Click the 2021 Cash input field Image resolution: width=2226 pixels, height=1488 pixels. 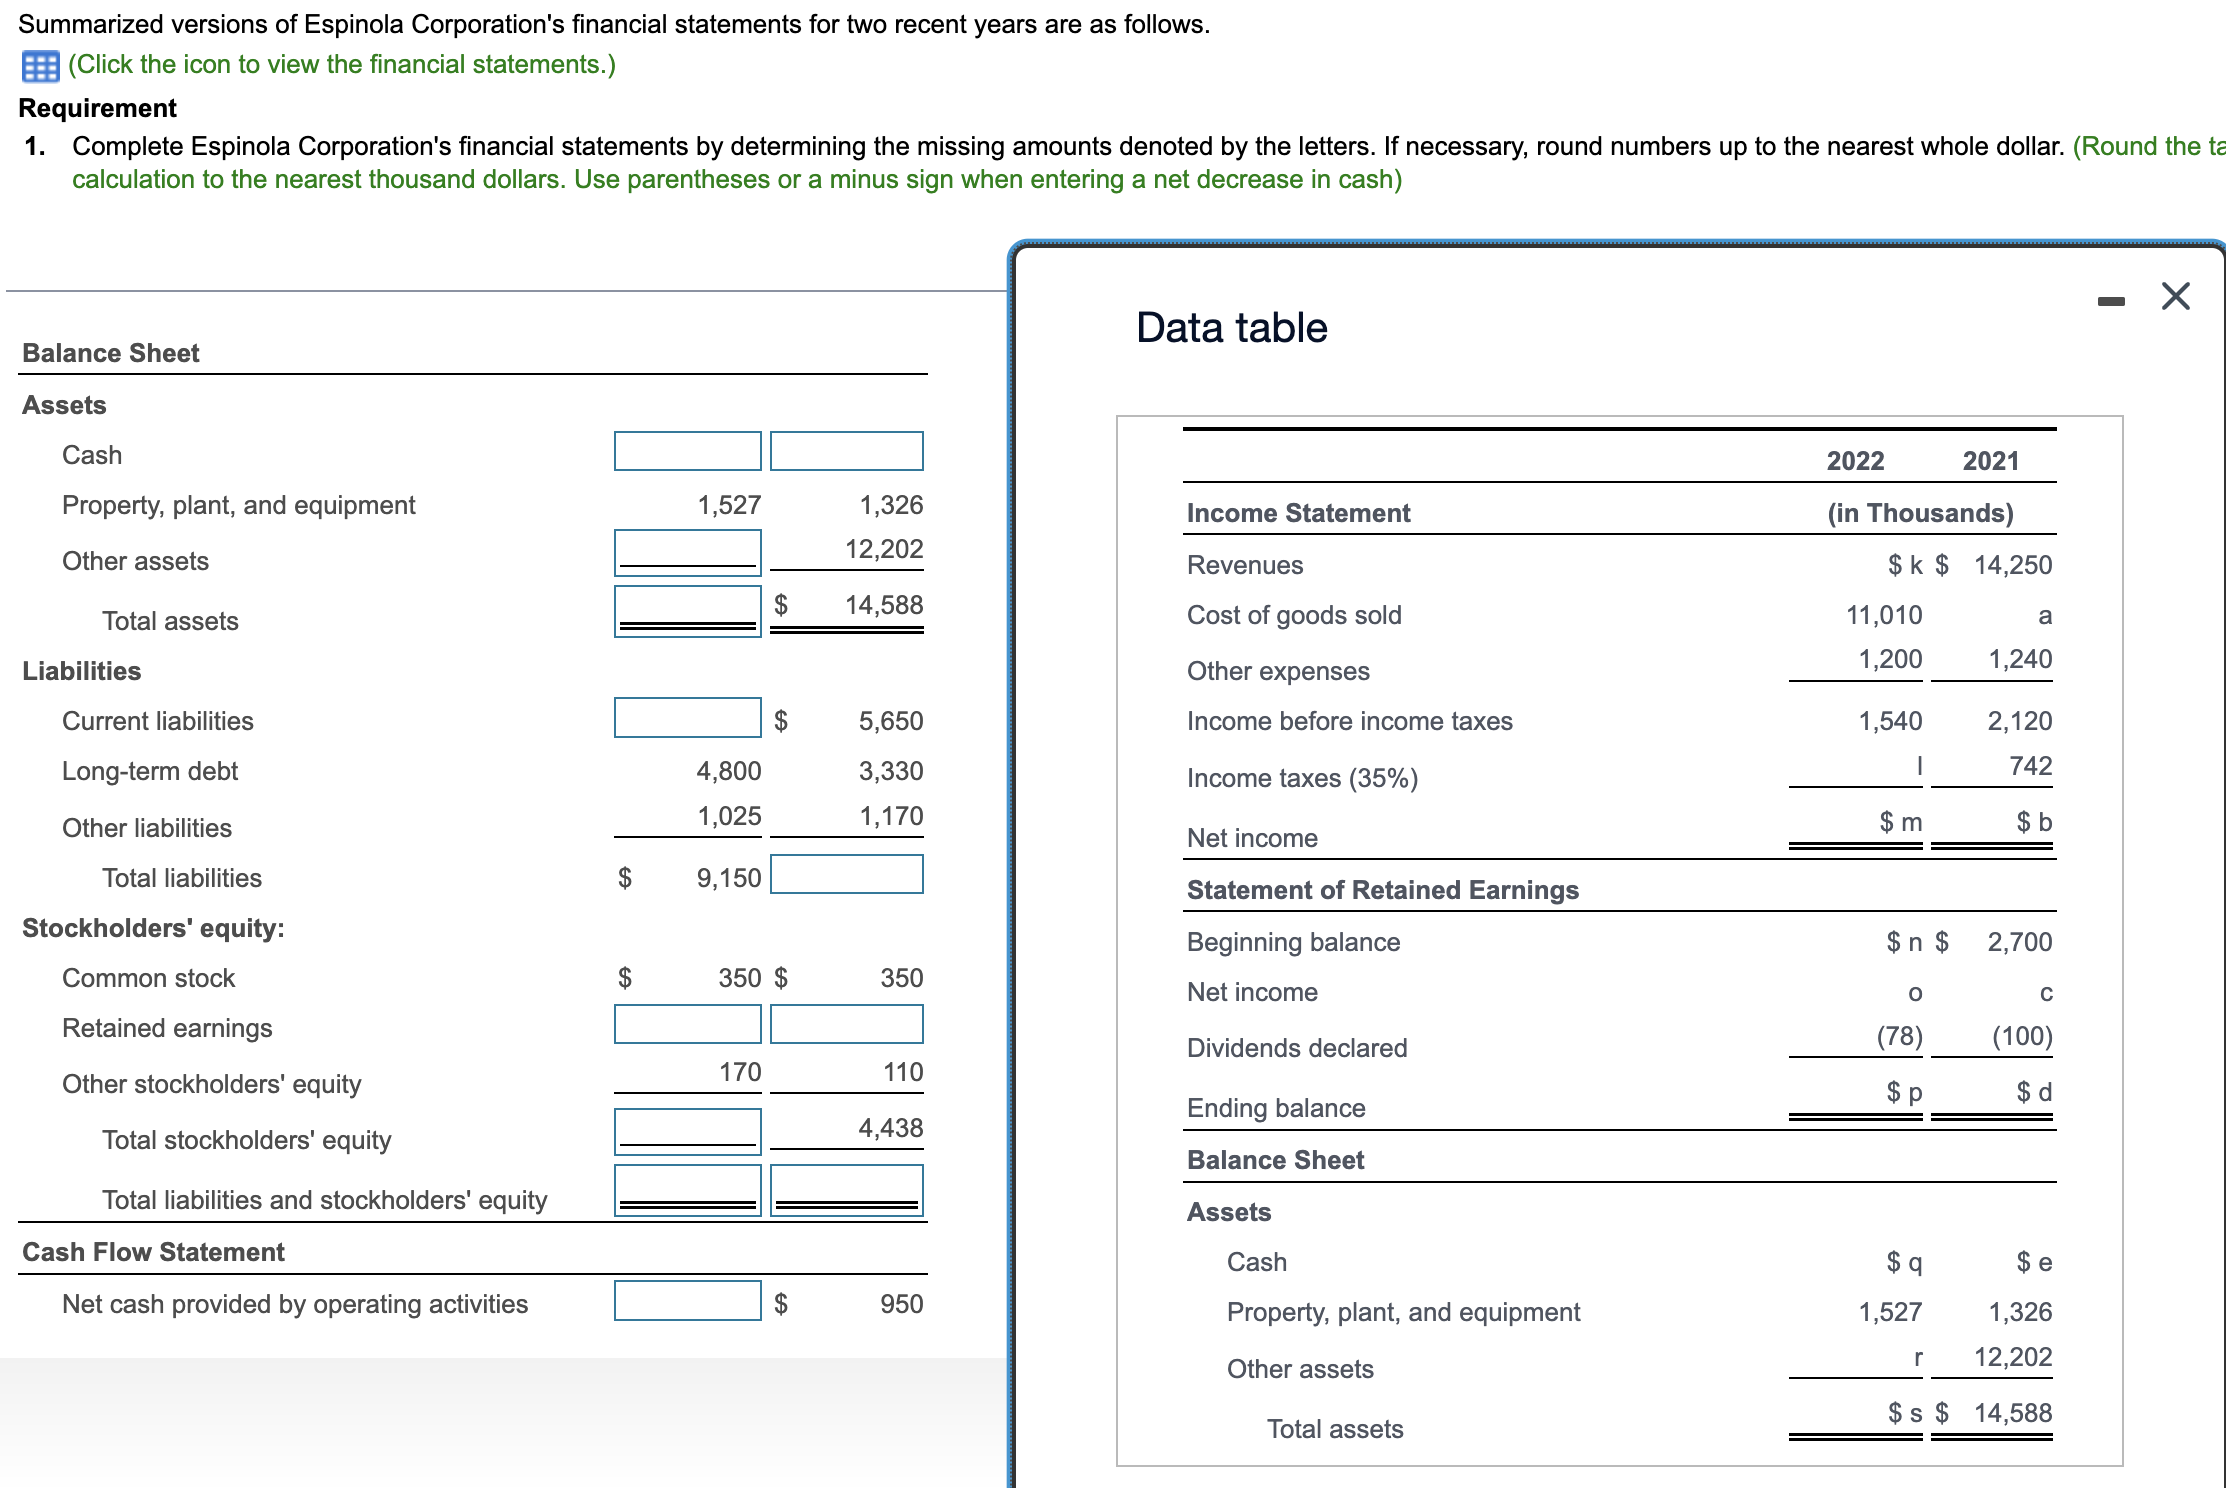click(846, 451)
